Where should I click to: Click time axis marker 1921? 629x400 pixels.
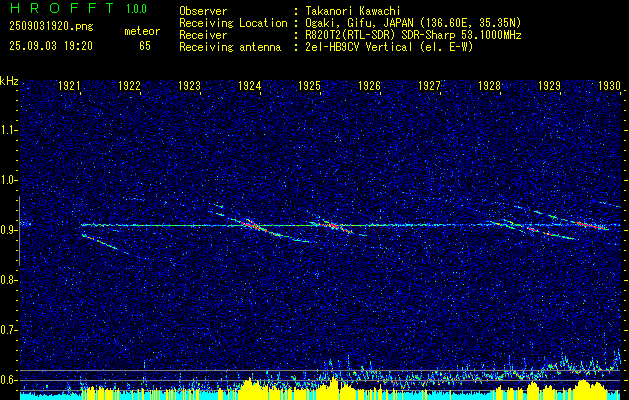[x=70, y=85]
